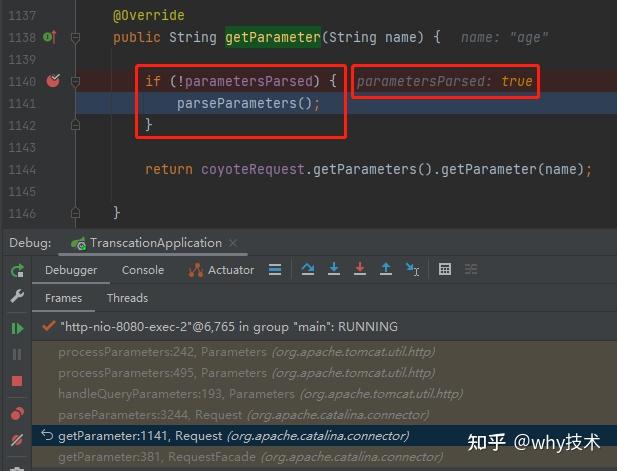This screenshot has height=471, width=617.
Task: Click the Step Into icon
Action: point(334,269)
